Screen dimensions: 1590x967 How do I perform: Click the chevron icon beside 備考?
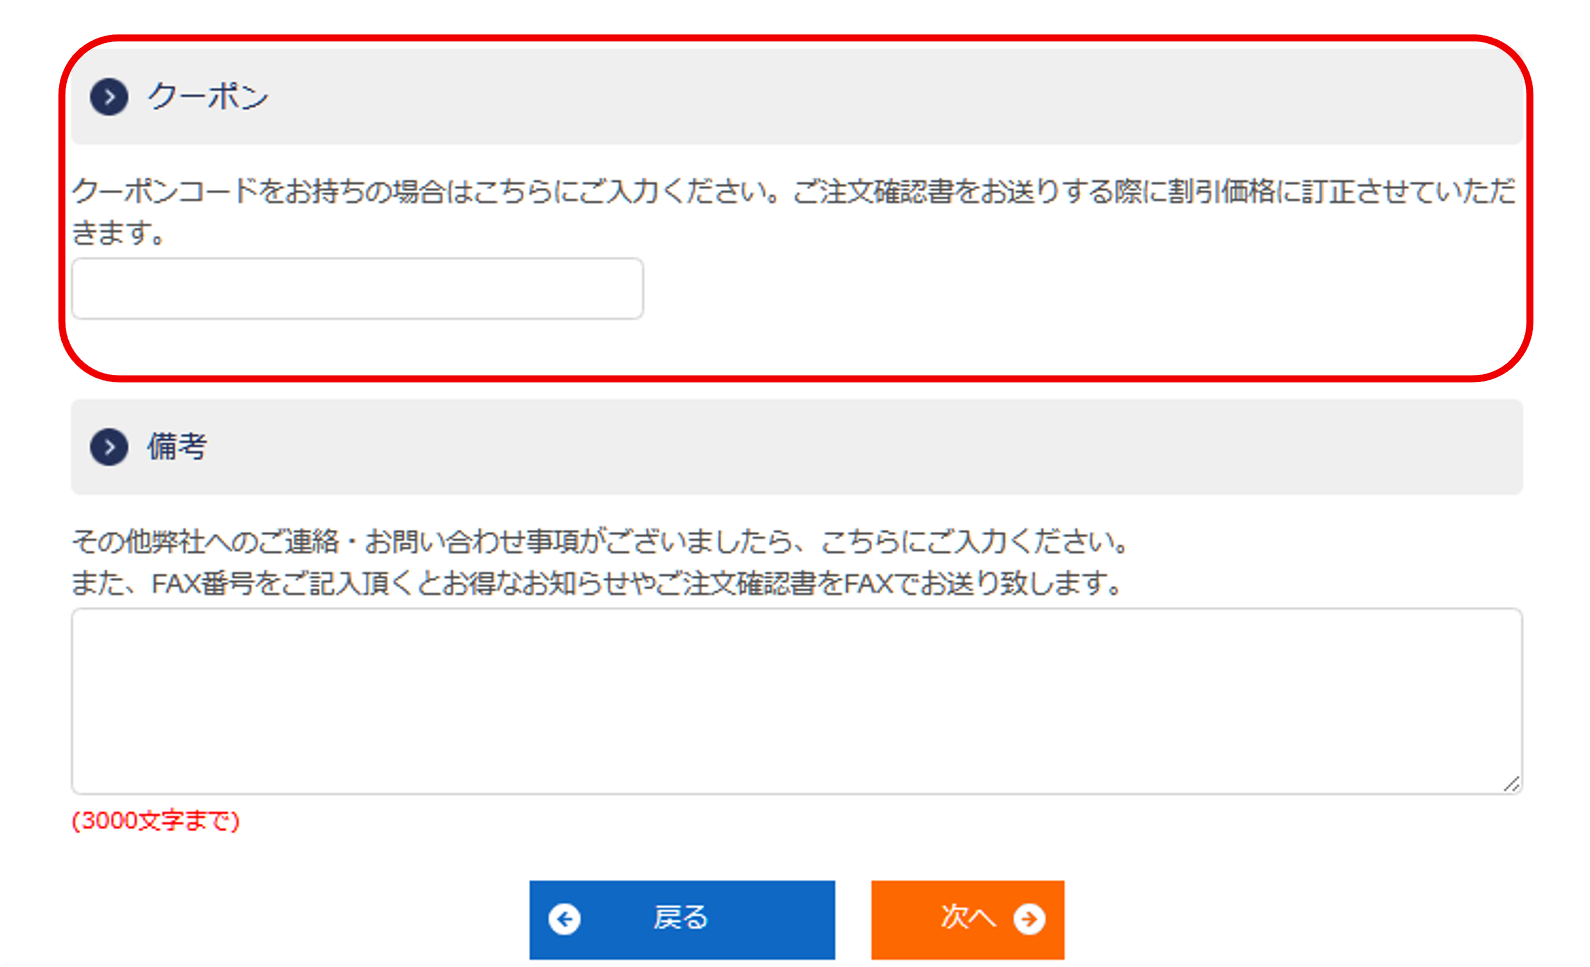pyautogui.click(x=109, y=447)
